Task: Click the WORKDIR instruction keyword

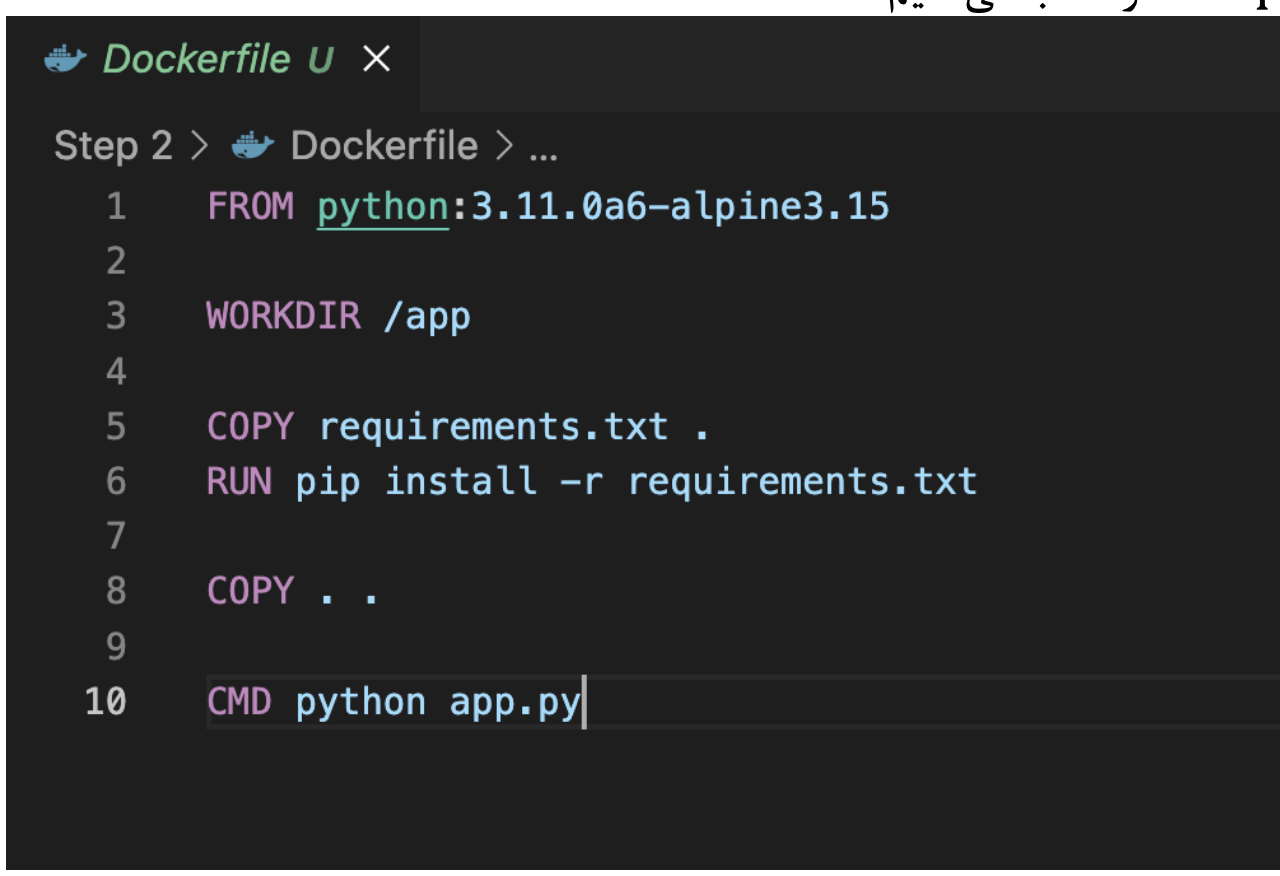Action: (283, 317)
